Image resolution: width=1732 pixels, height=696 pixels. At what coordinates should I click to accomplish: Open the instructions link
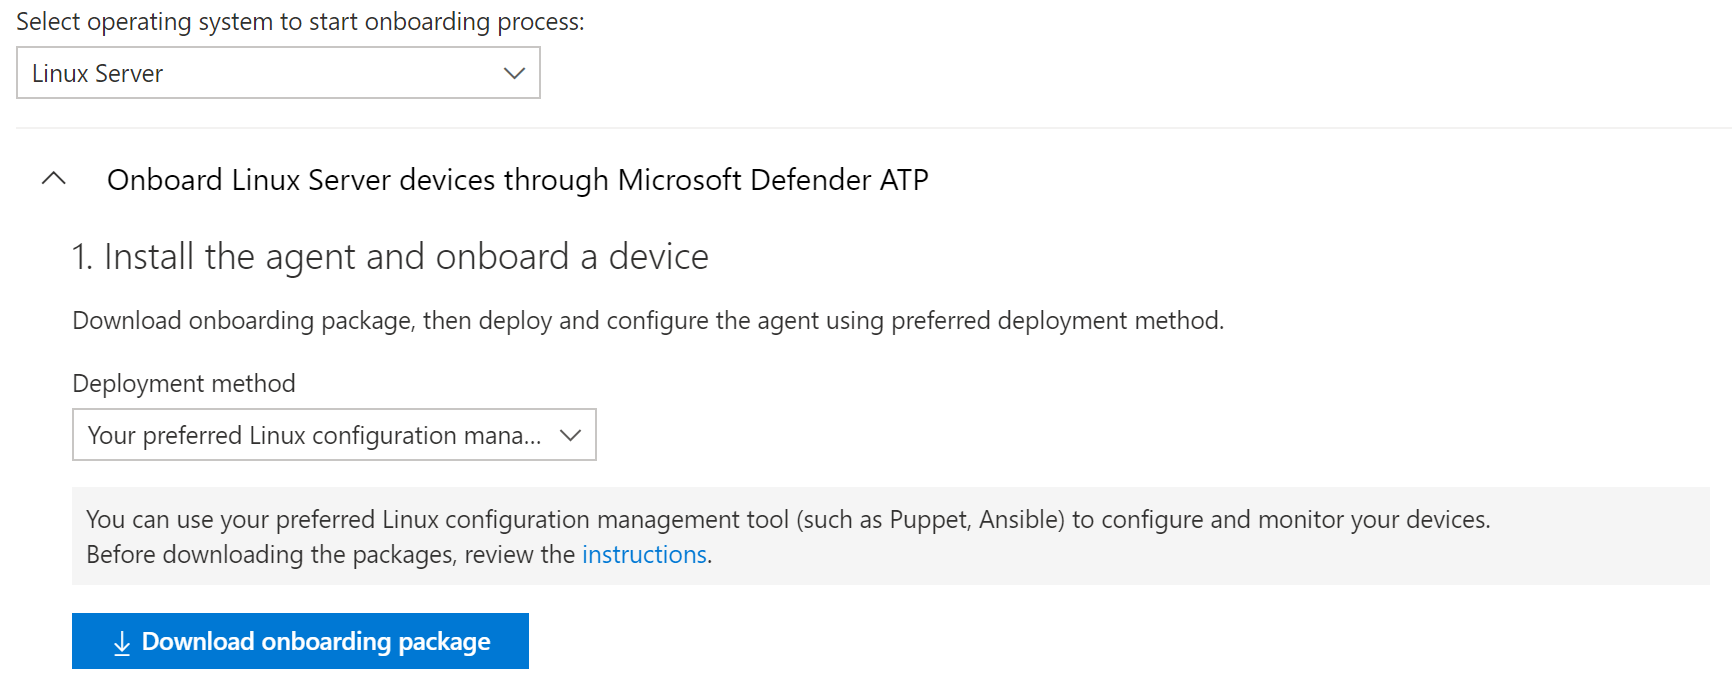pyautogui.click(x=644, y=555)
